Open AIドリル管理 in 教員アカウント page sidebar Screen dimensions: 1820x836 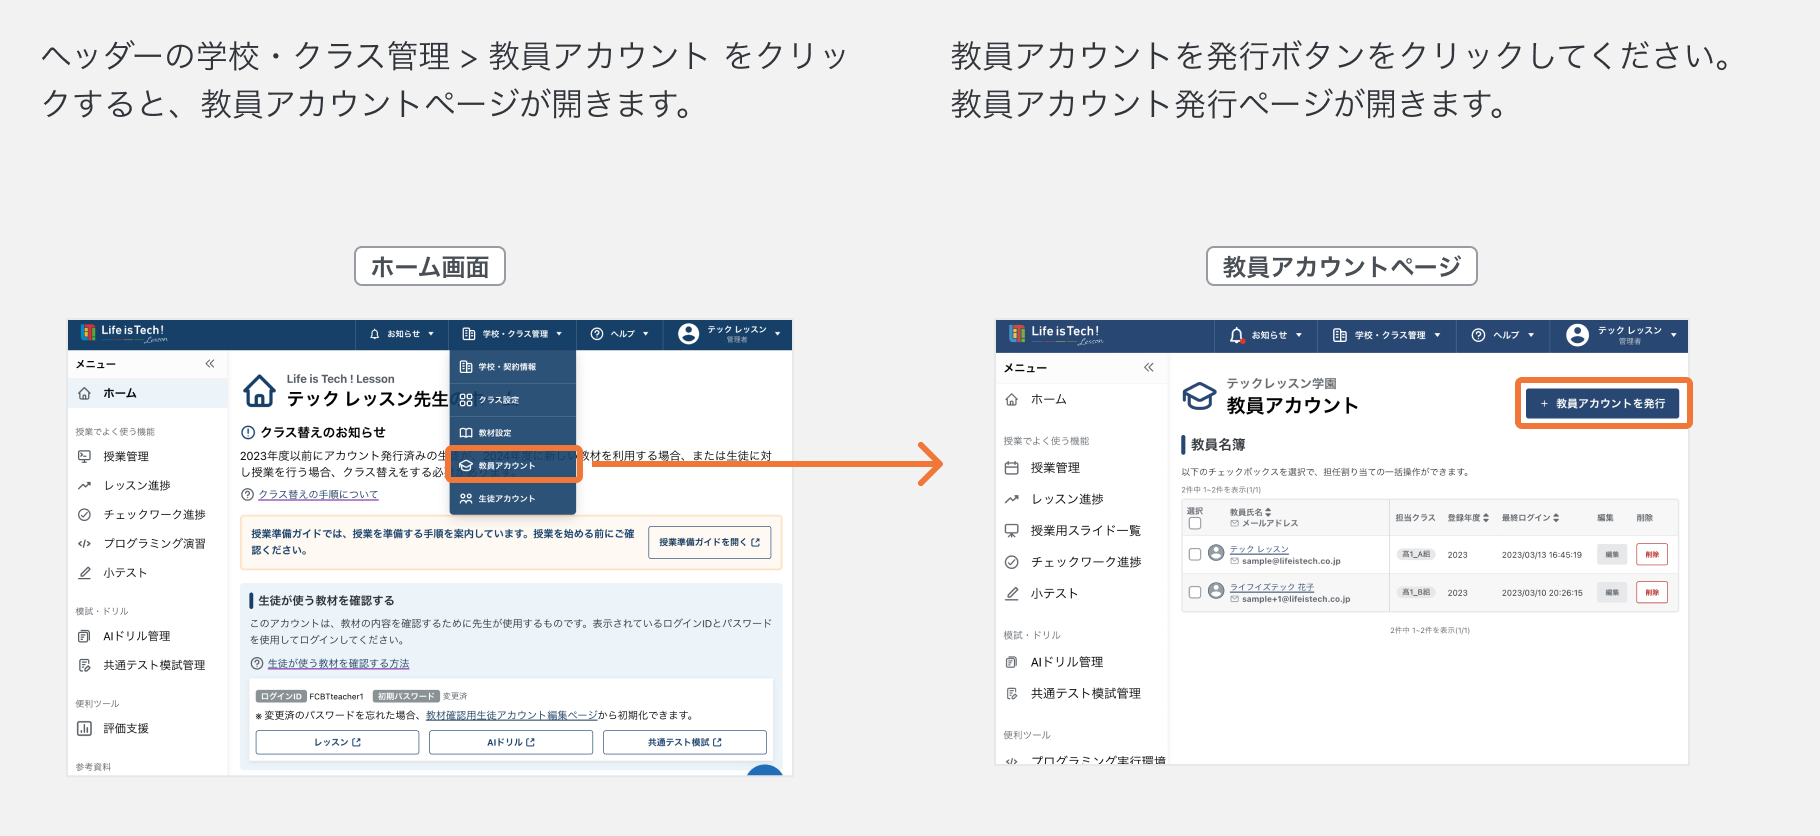[1054, 662]
